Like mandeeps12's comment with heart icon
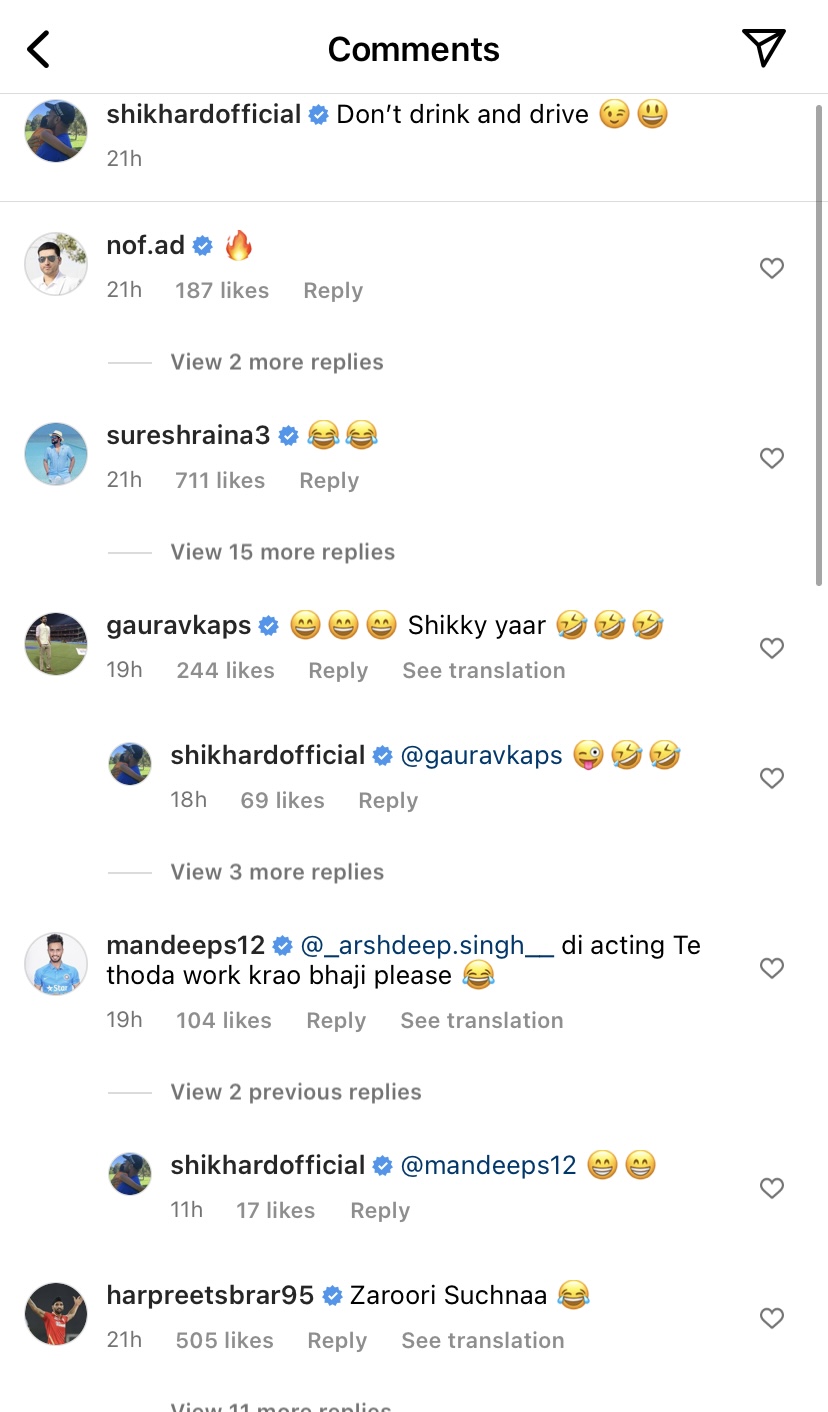Viewport: 828px width, 1412px height. pyautogui.click(x=771, y=968)
